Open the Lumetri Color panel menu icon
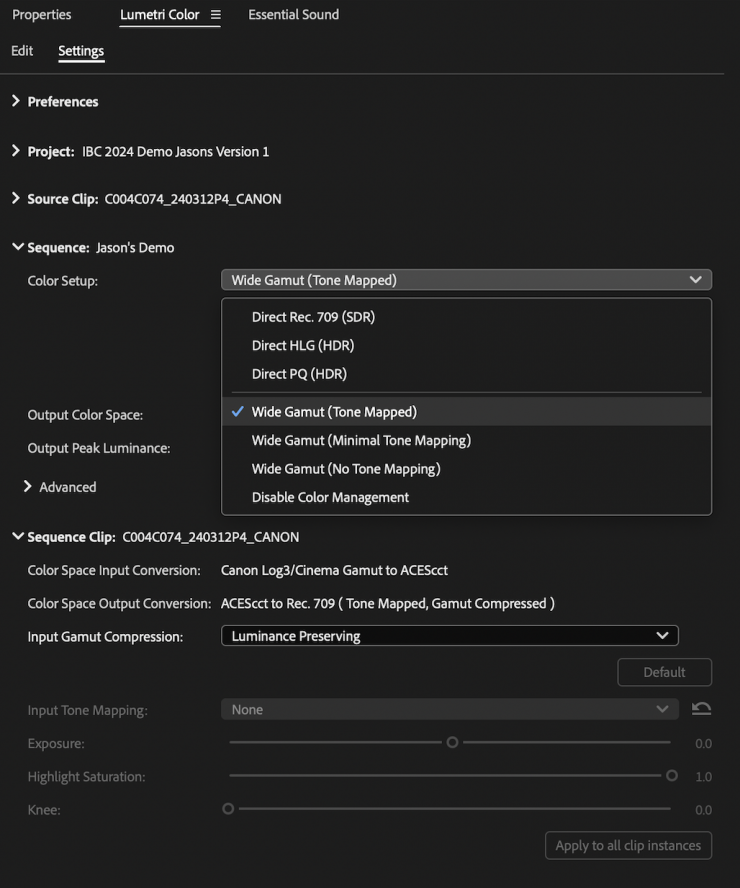 (x=216, y=15)
